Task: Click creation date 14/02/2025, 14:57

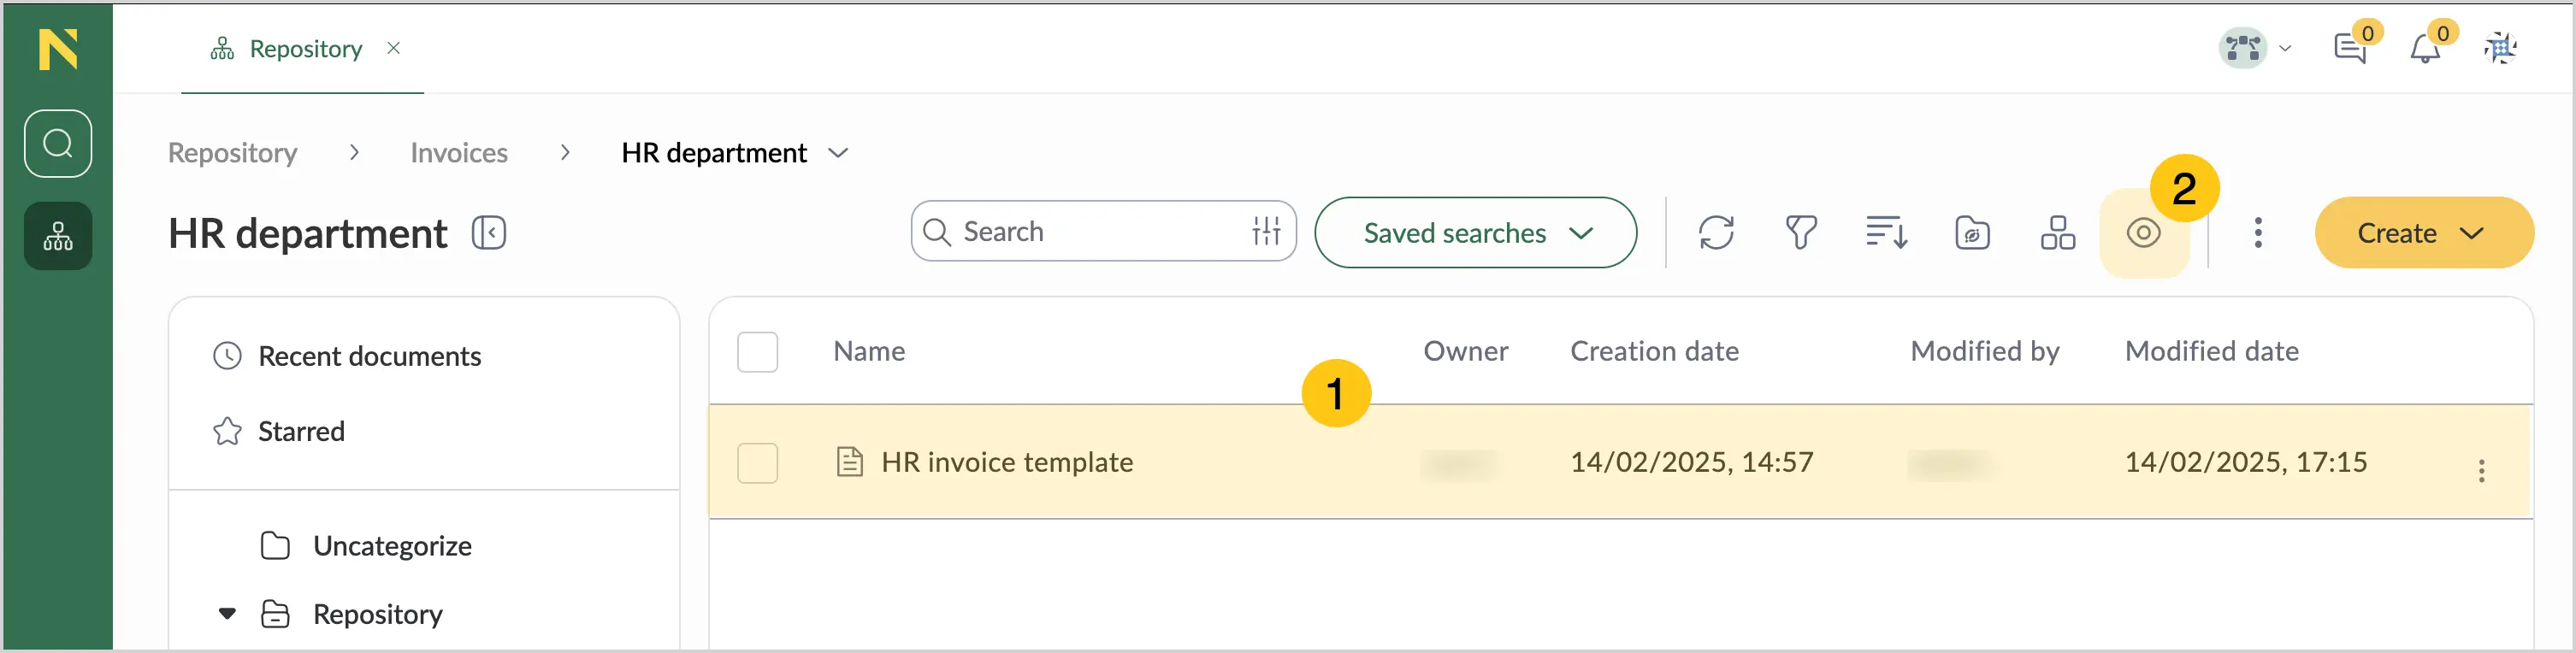Action: coord(1691,462)
